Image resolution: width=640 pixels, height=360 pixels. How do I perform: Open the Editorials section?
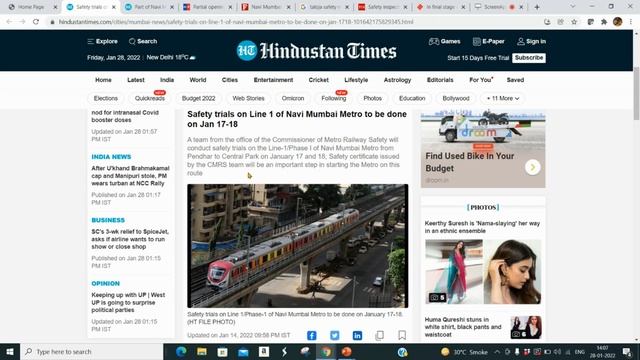click(x=440, y=80)
